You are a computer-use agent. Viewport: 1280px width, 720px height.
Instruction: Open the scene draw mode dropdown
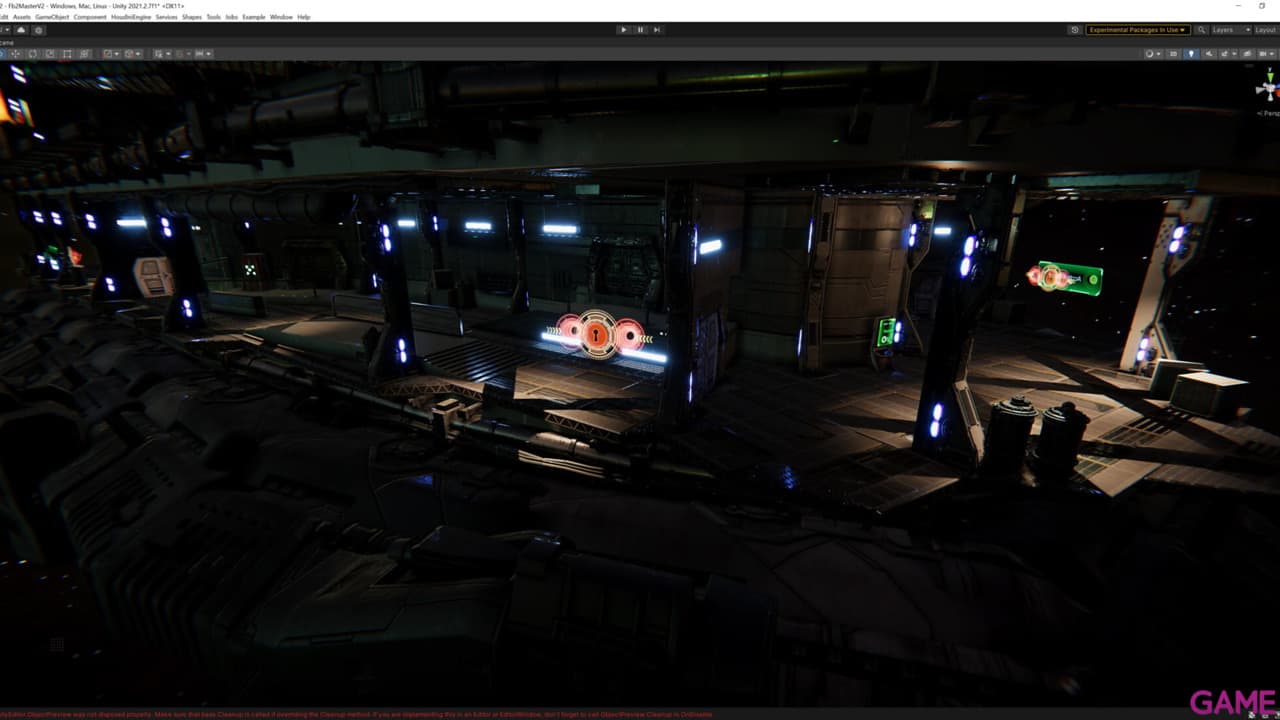click(x=1152, y=54)
